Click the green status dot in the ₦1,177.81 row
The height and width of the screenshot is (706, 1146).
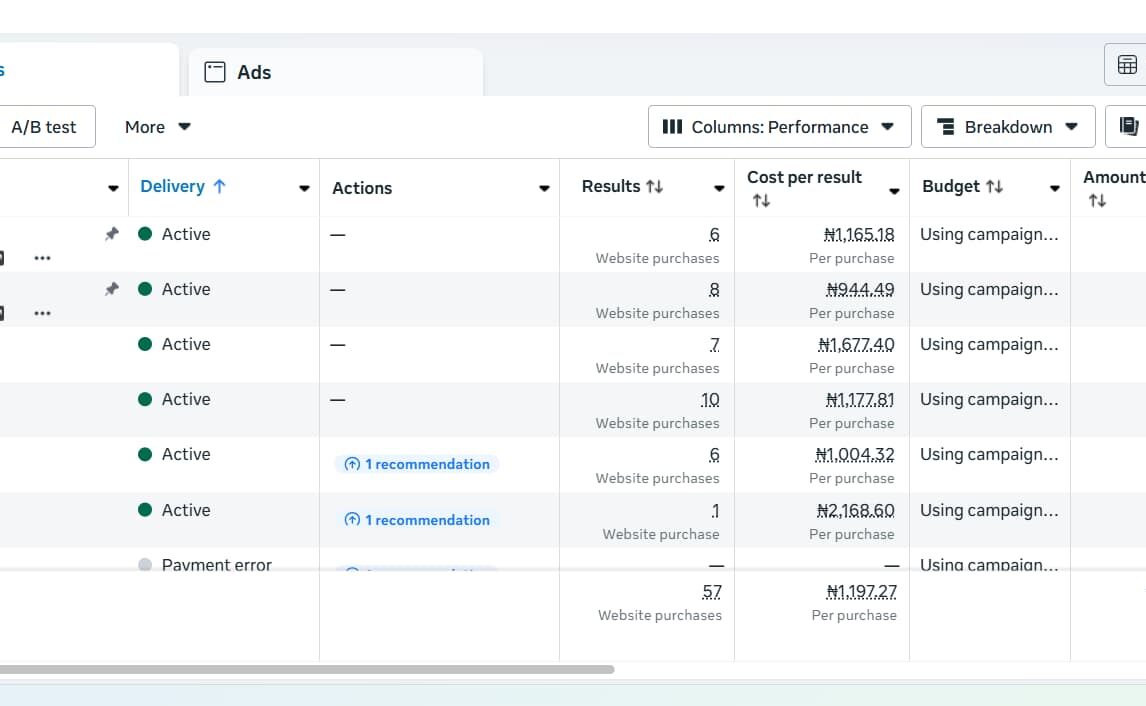[x=145, y=399]
